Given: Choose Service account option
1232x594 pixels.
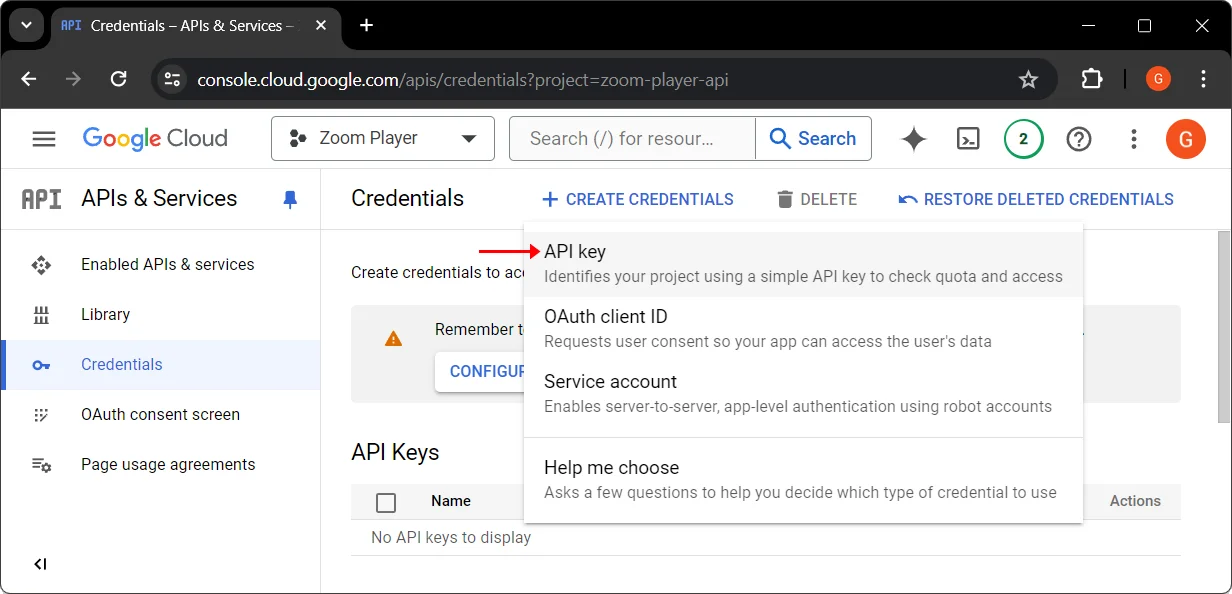Looking at the screenshot, I should click(x=803, y=394).
